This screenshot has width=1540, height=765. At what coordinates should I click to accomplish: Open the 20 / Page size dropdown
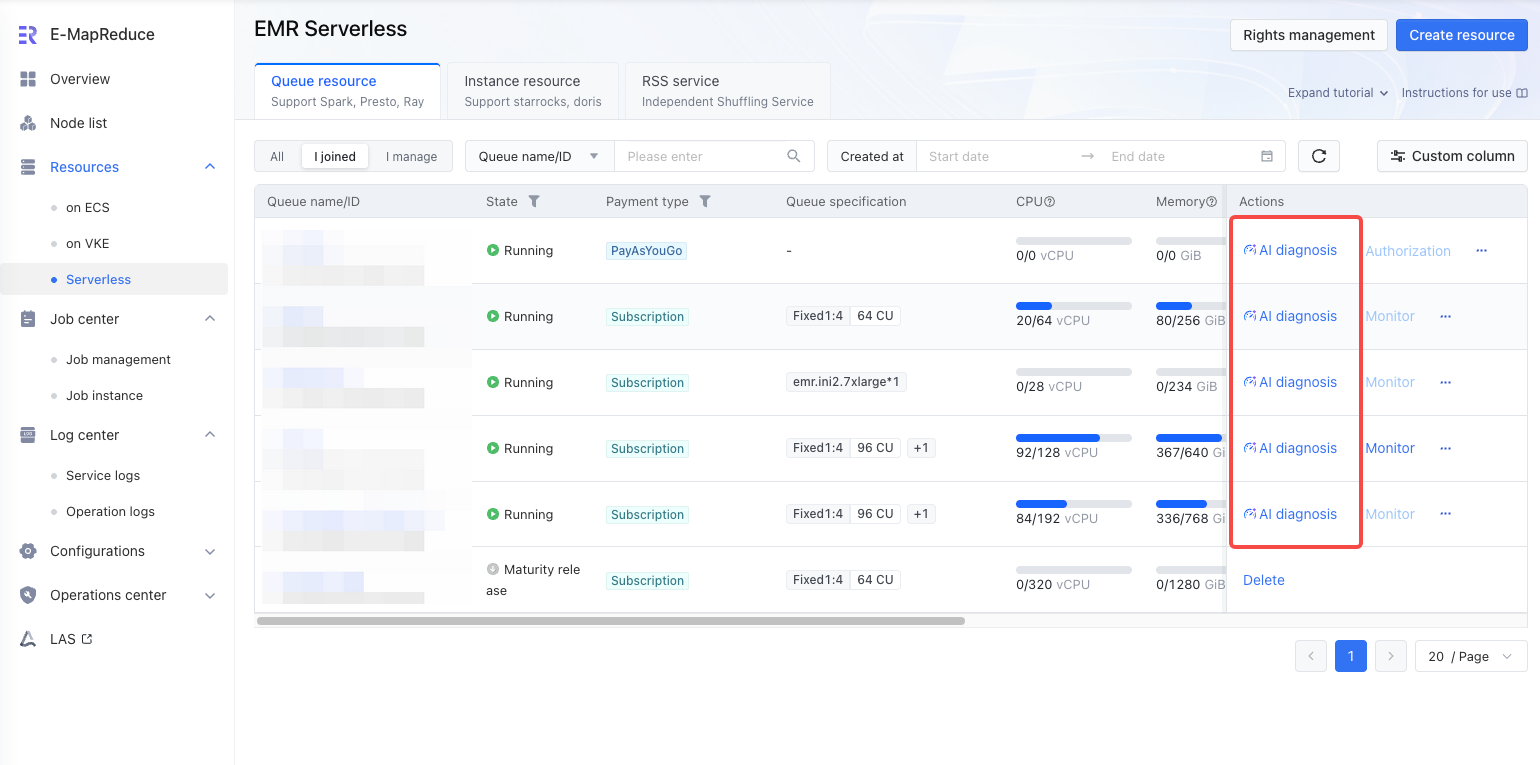tap(1471, 656)
